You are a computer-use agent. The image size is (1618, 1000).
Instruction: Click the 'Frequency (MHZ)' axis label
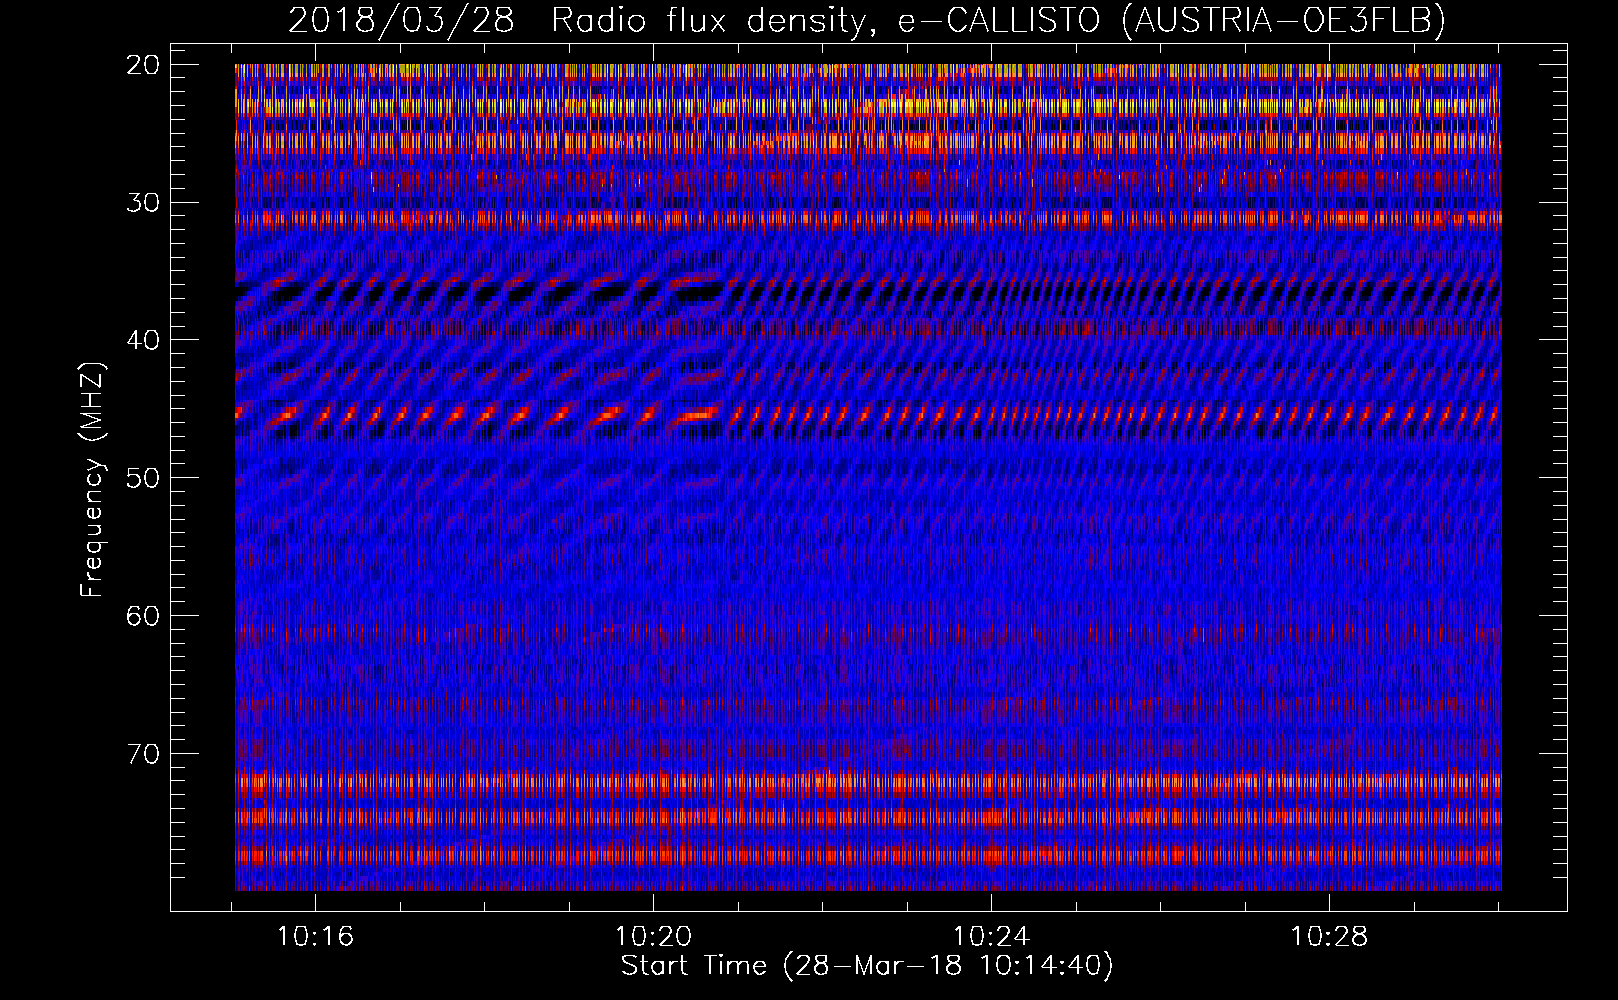[x=92, y=480]
